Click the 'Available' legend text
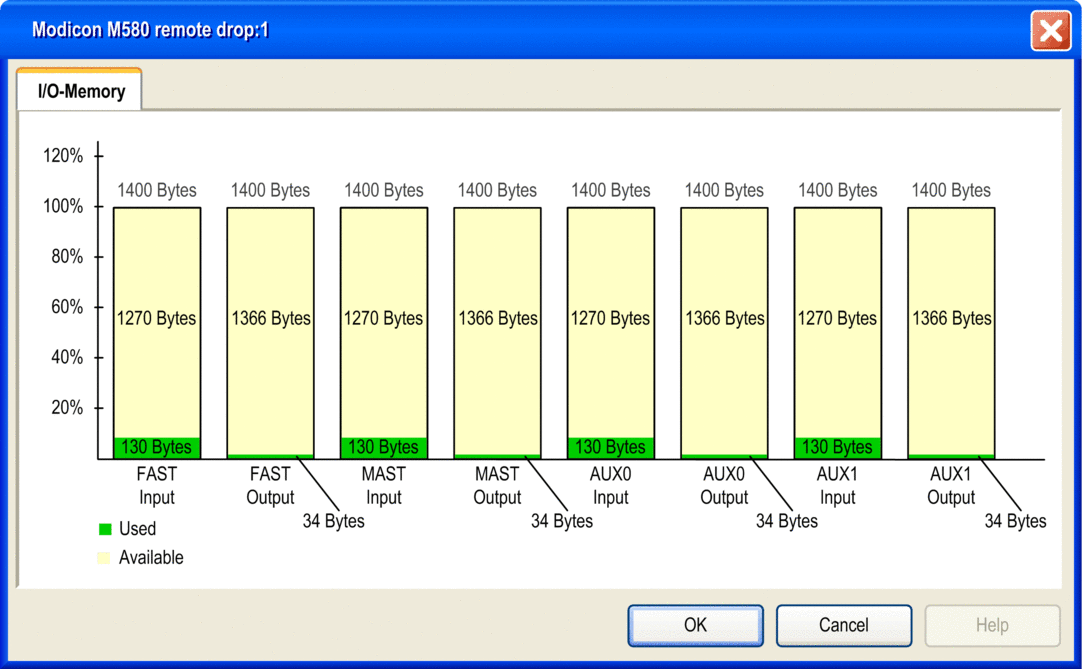 [151, 558]
